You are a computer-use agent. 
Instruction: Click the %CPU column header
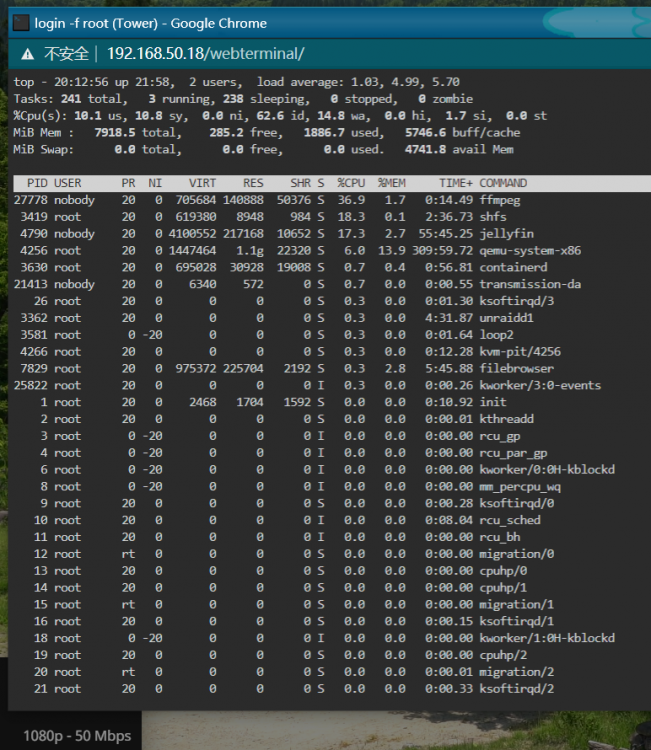click(x=351, y=183)
